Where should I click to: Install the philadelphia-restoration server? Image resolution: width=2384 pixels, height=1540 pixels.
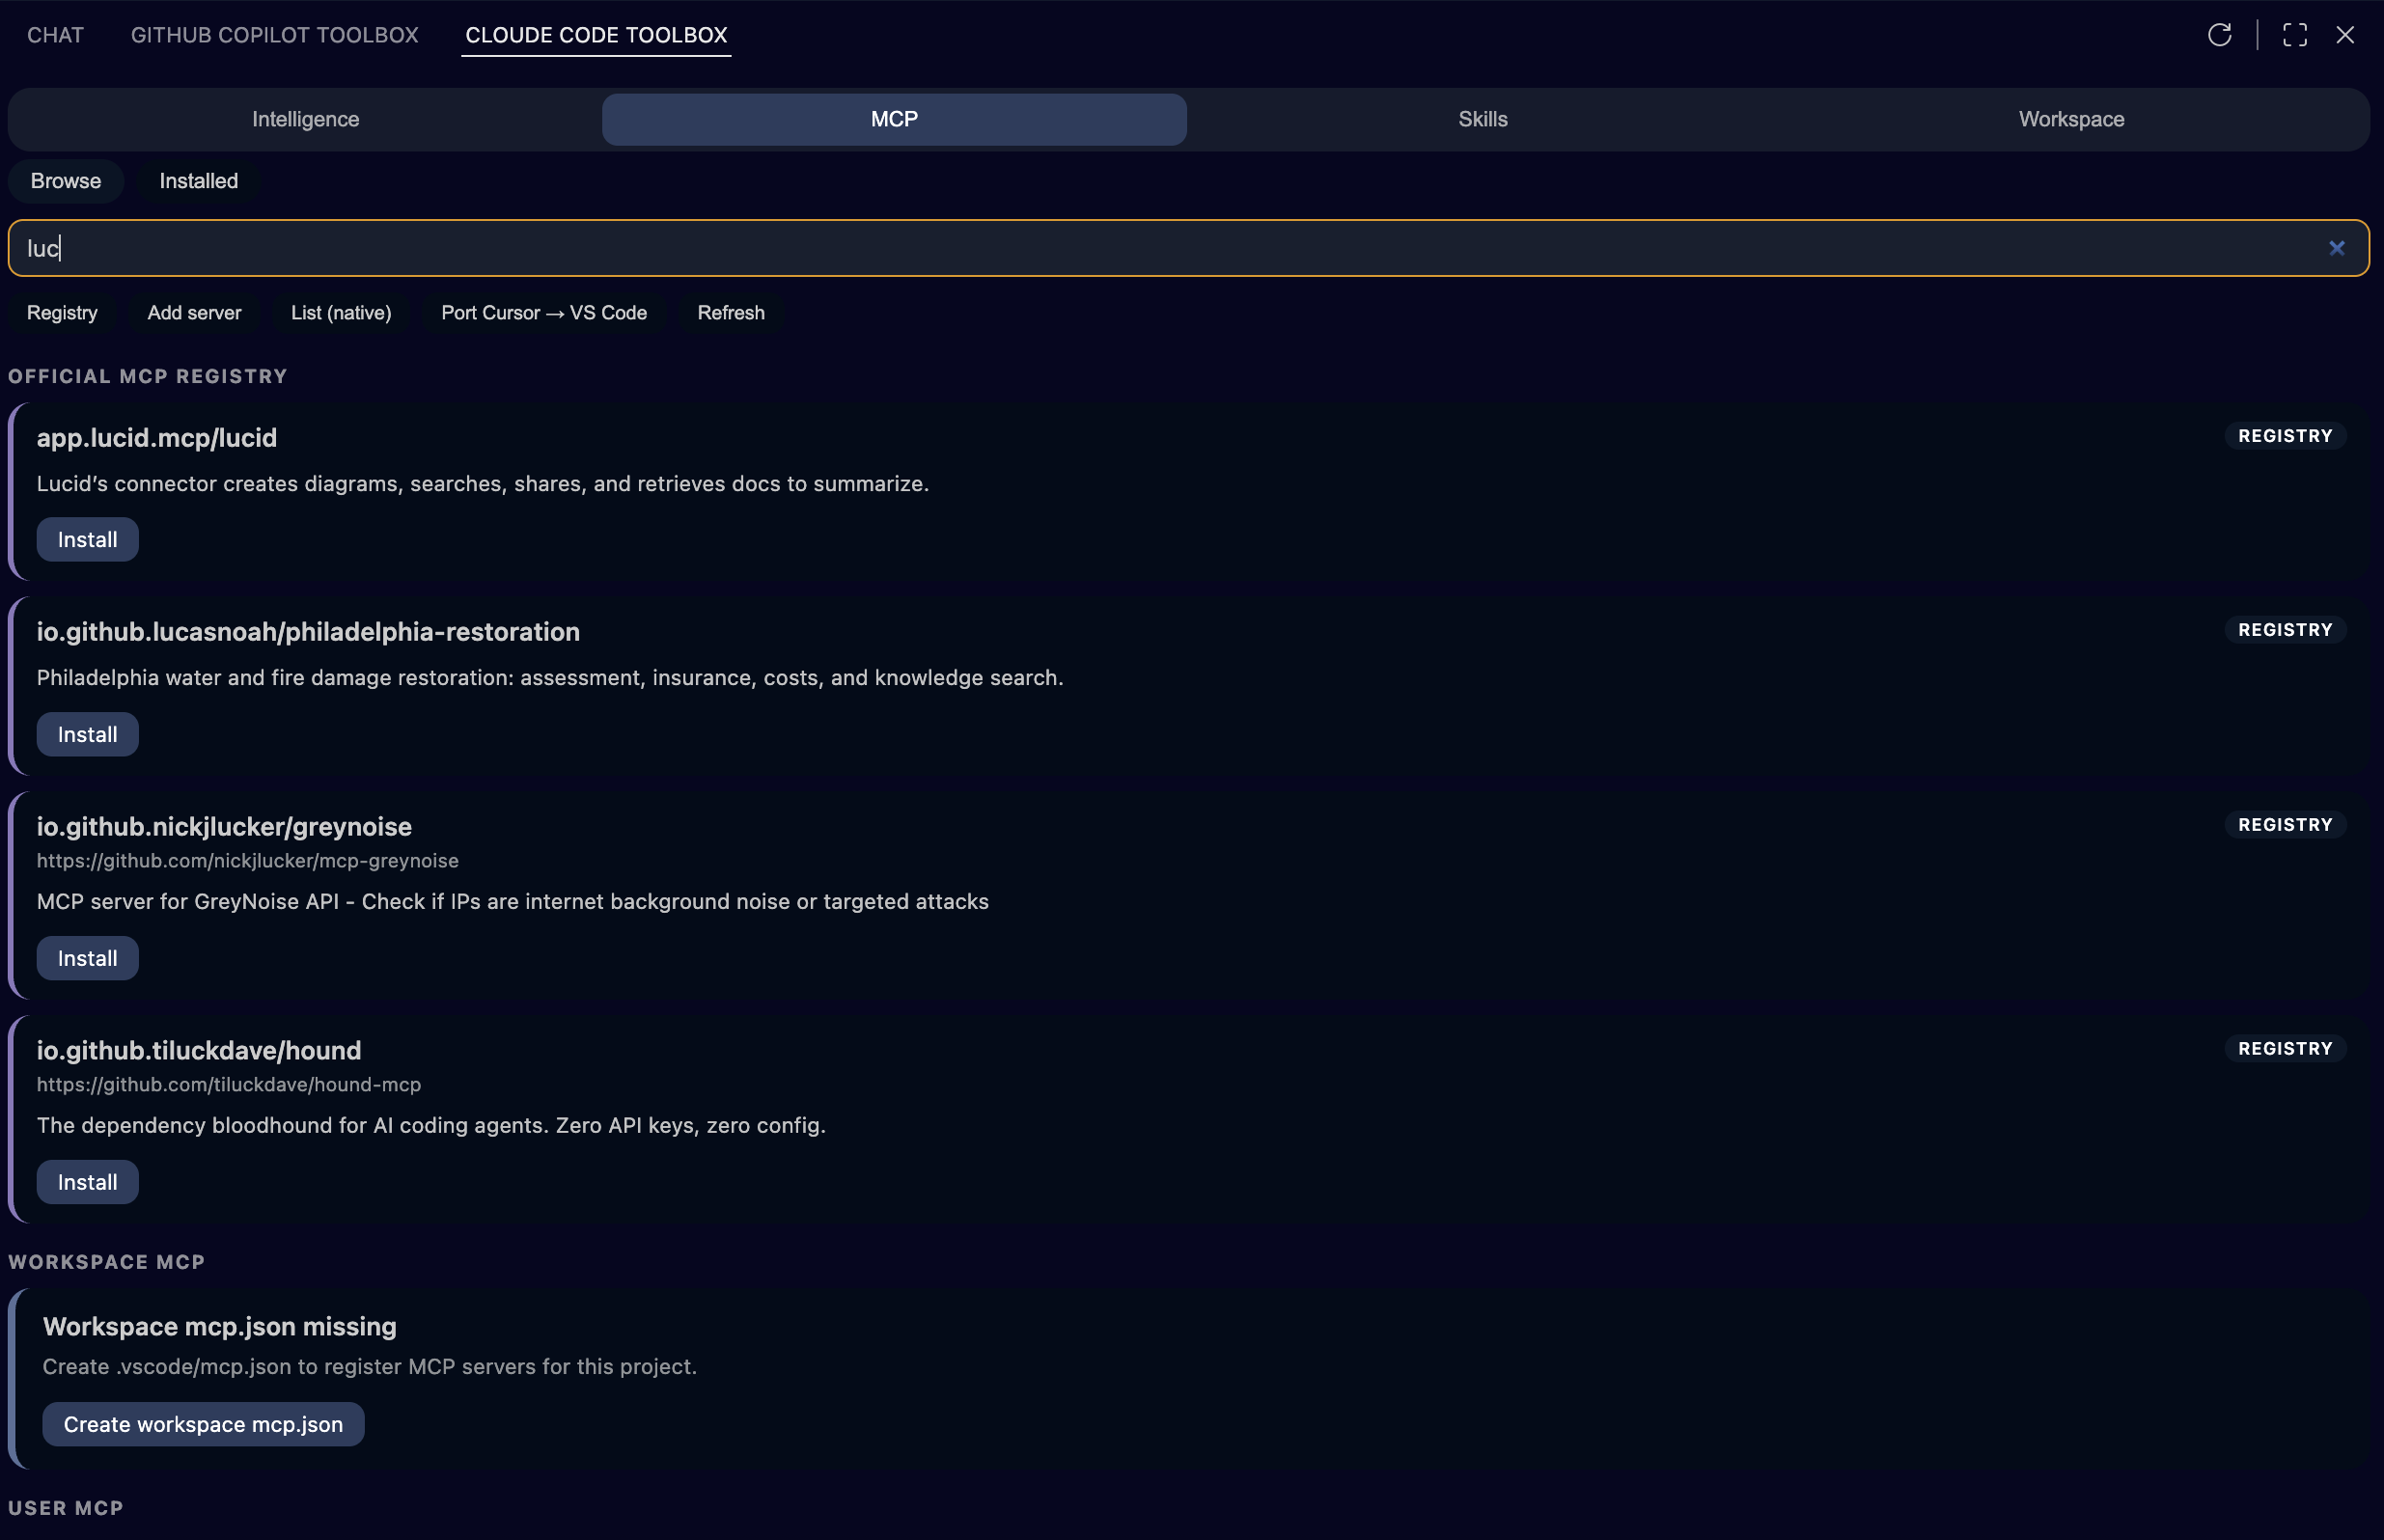(x=87, y=733)
